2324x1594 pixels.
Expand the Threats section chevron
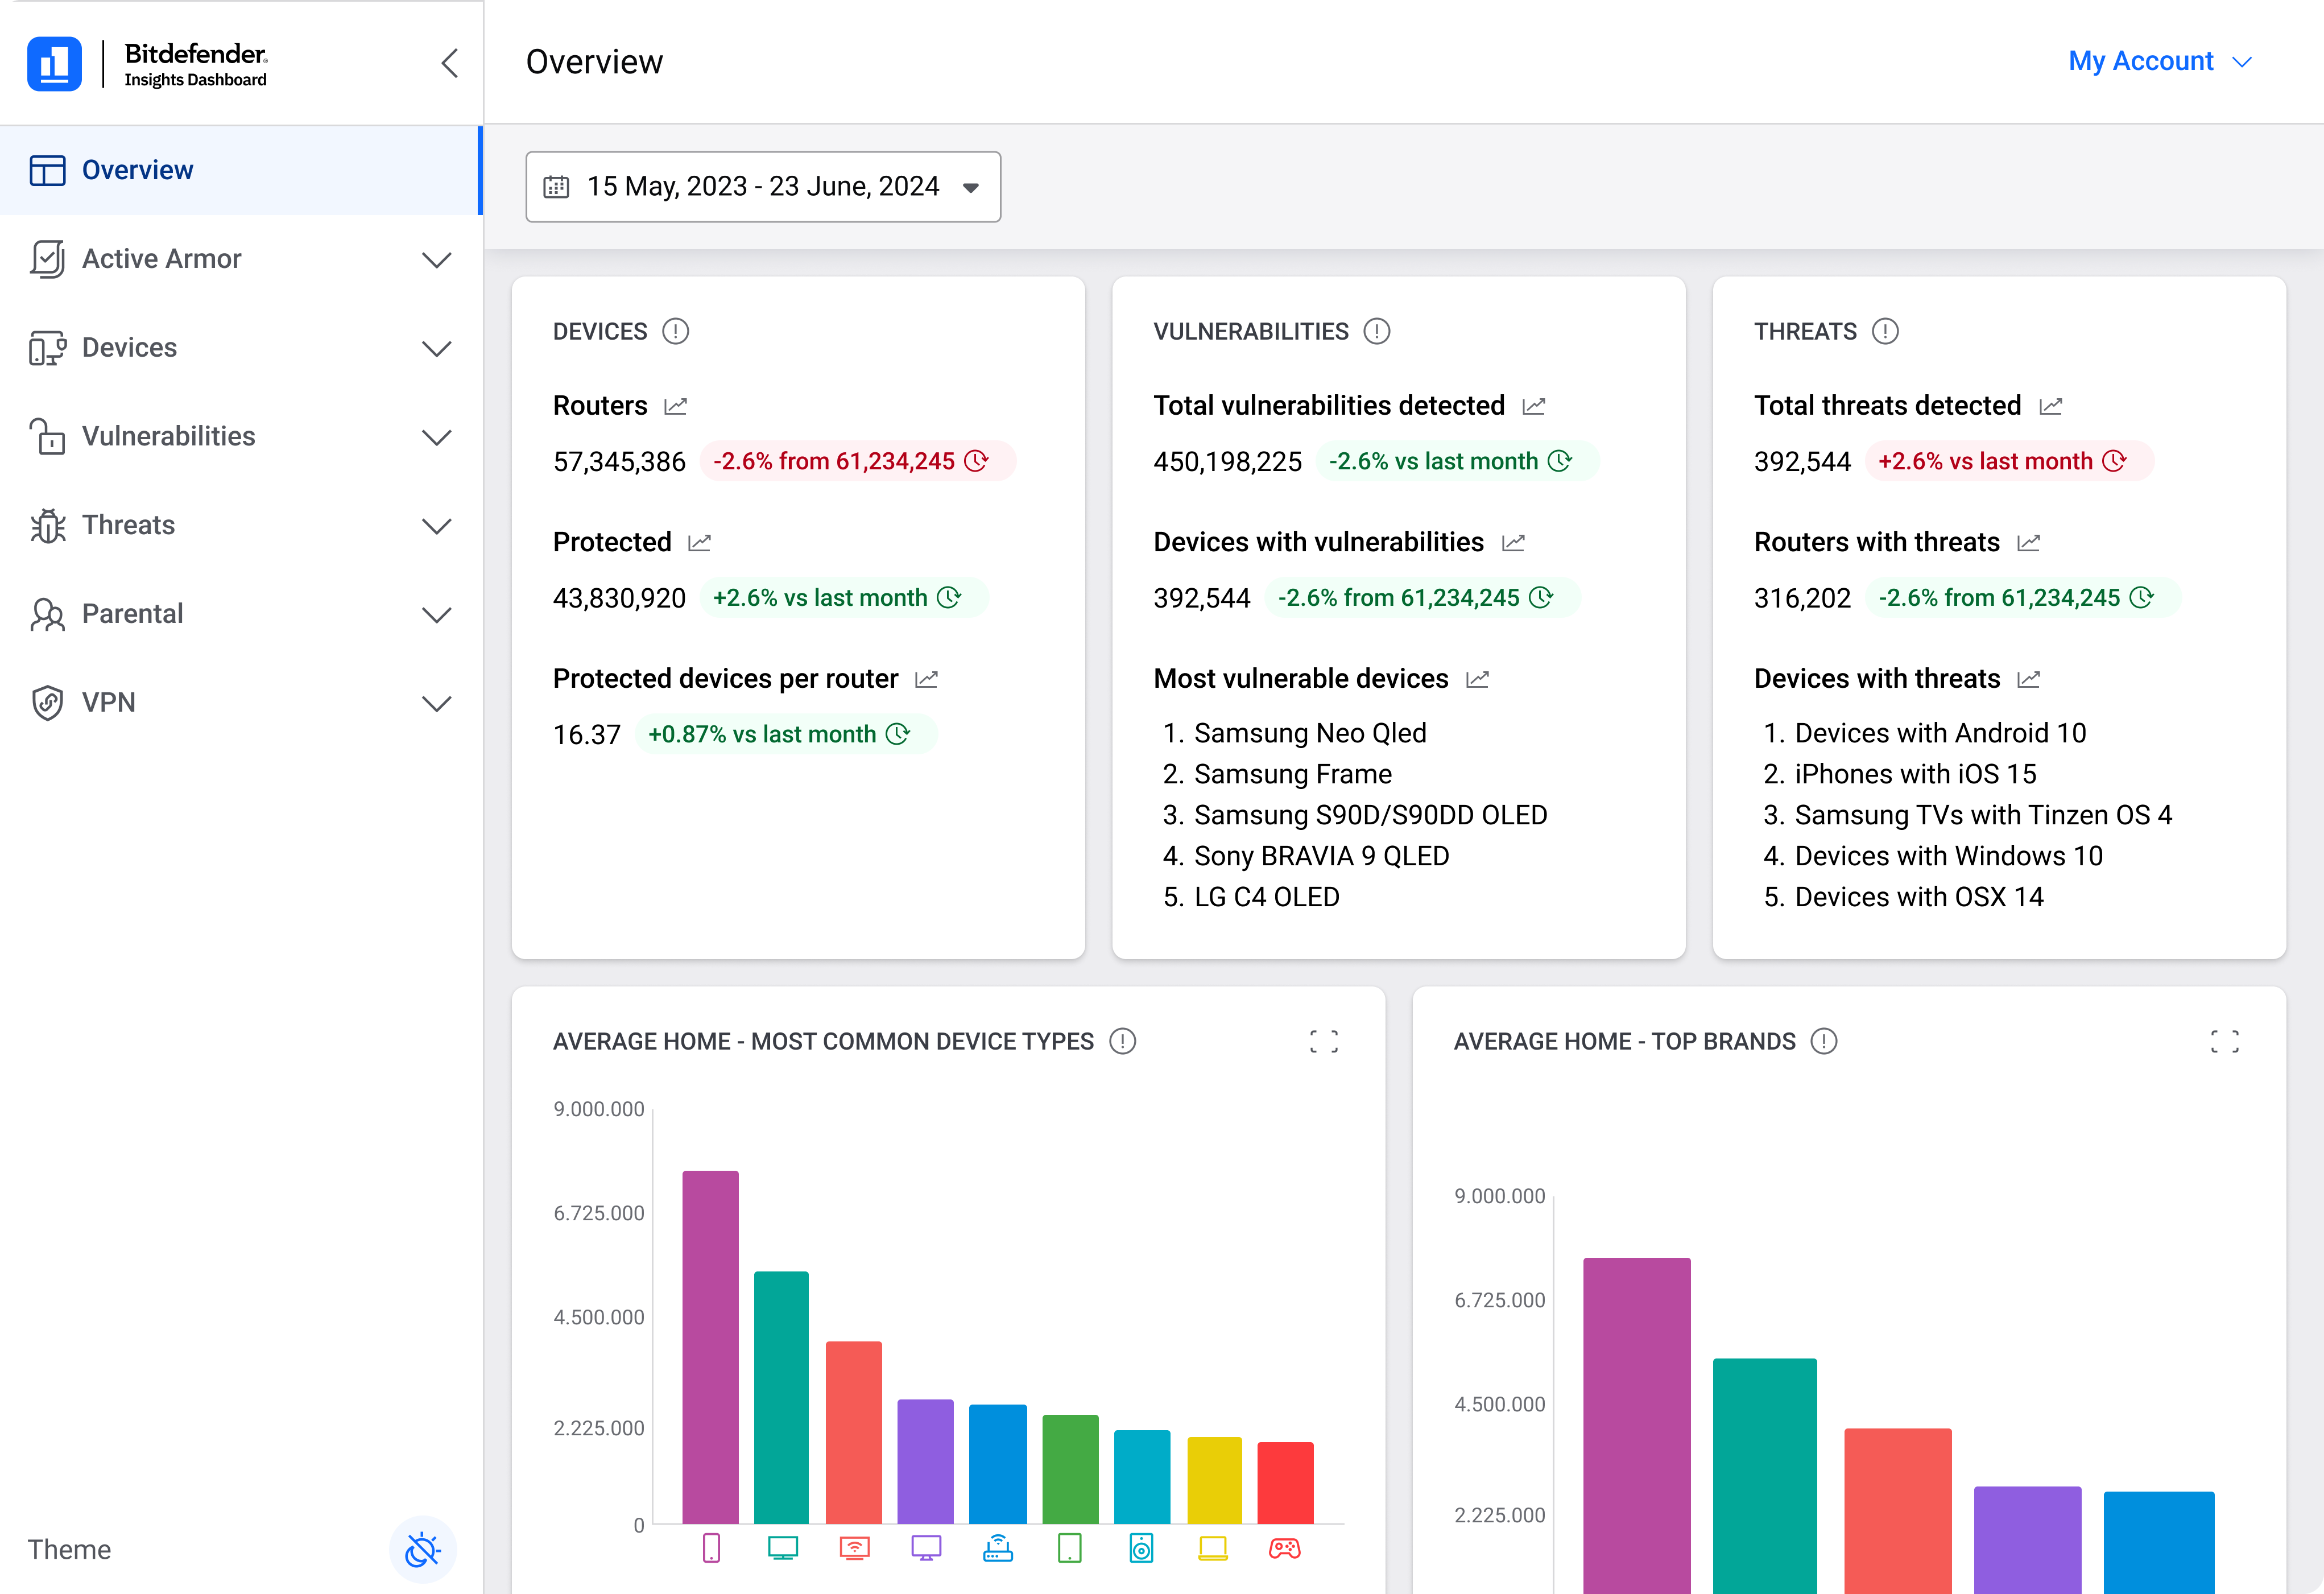(436, 526)
